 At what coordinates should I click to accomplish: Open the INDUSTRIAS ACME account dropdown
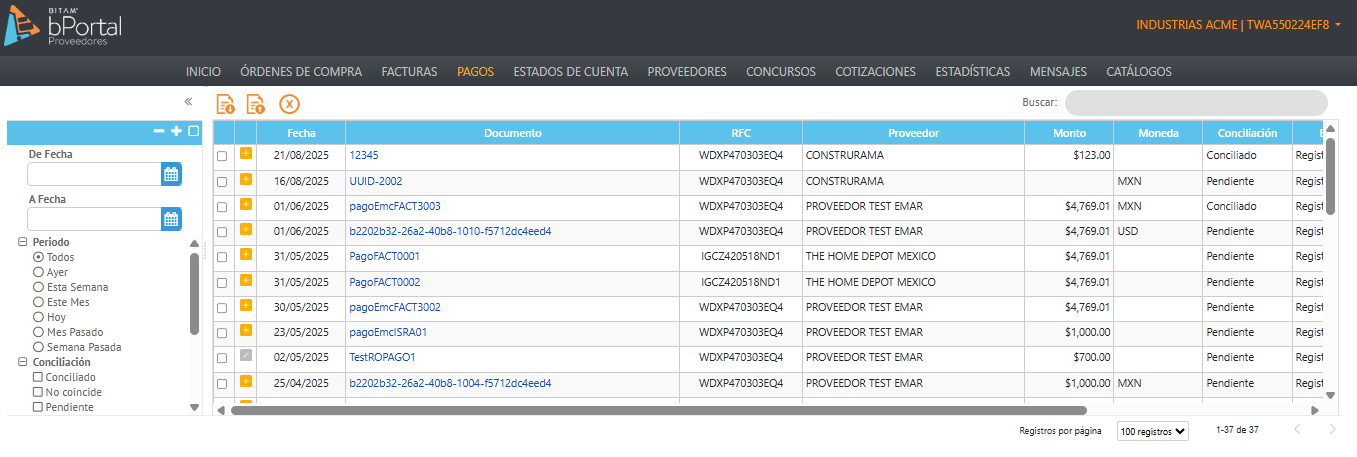pyautogui.click(x=1238, y=24)
